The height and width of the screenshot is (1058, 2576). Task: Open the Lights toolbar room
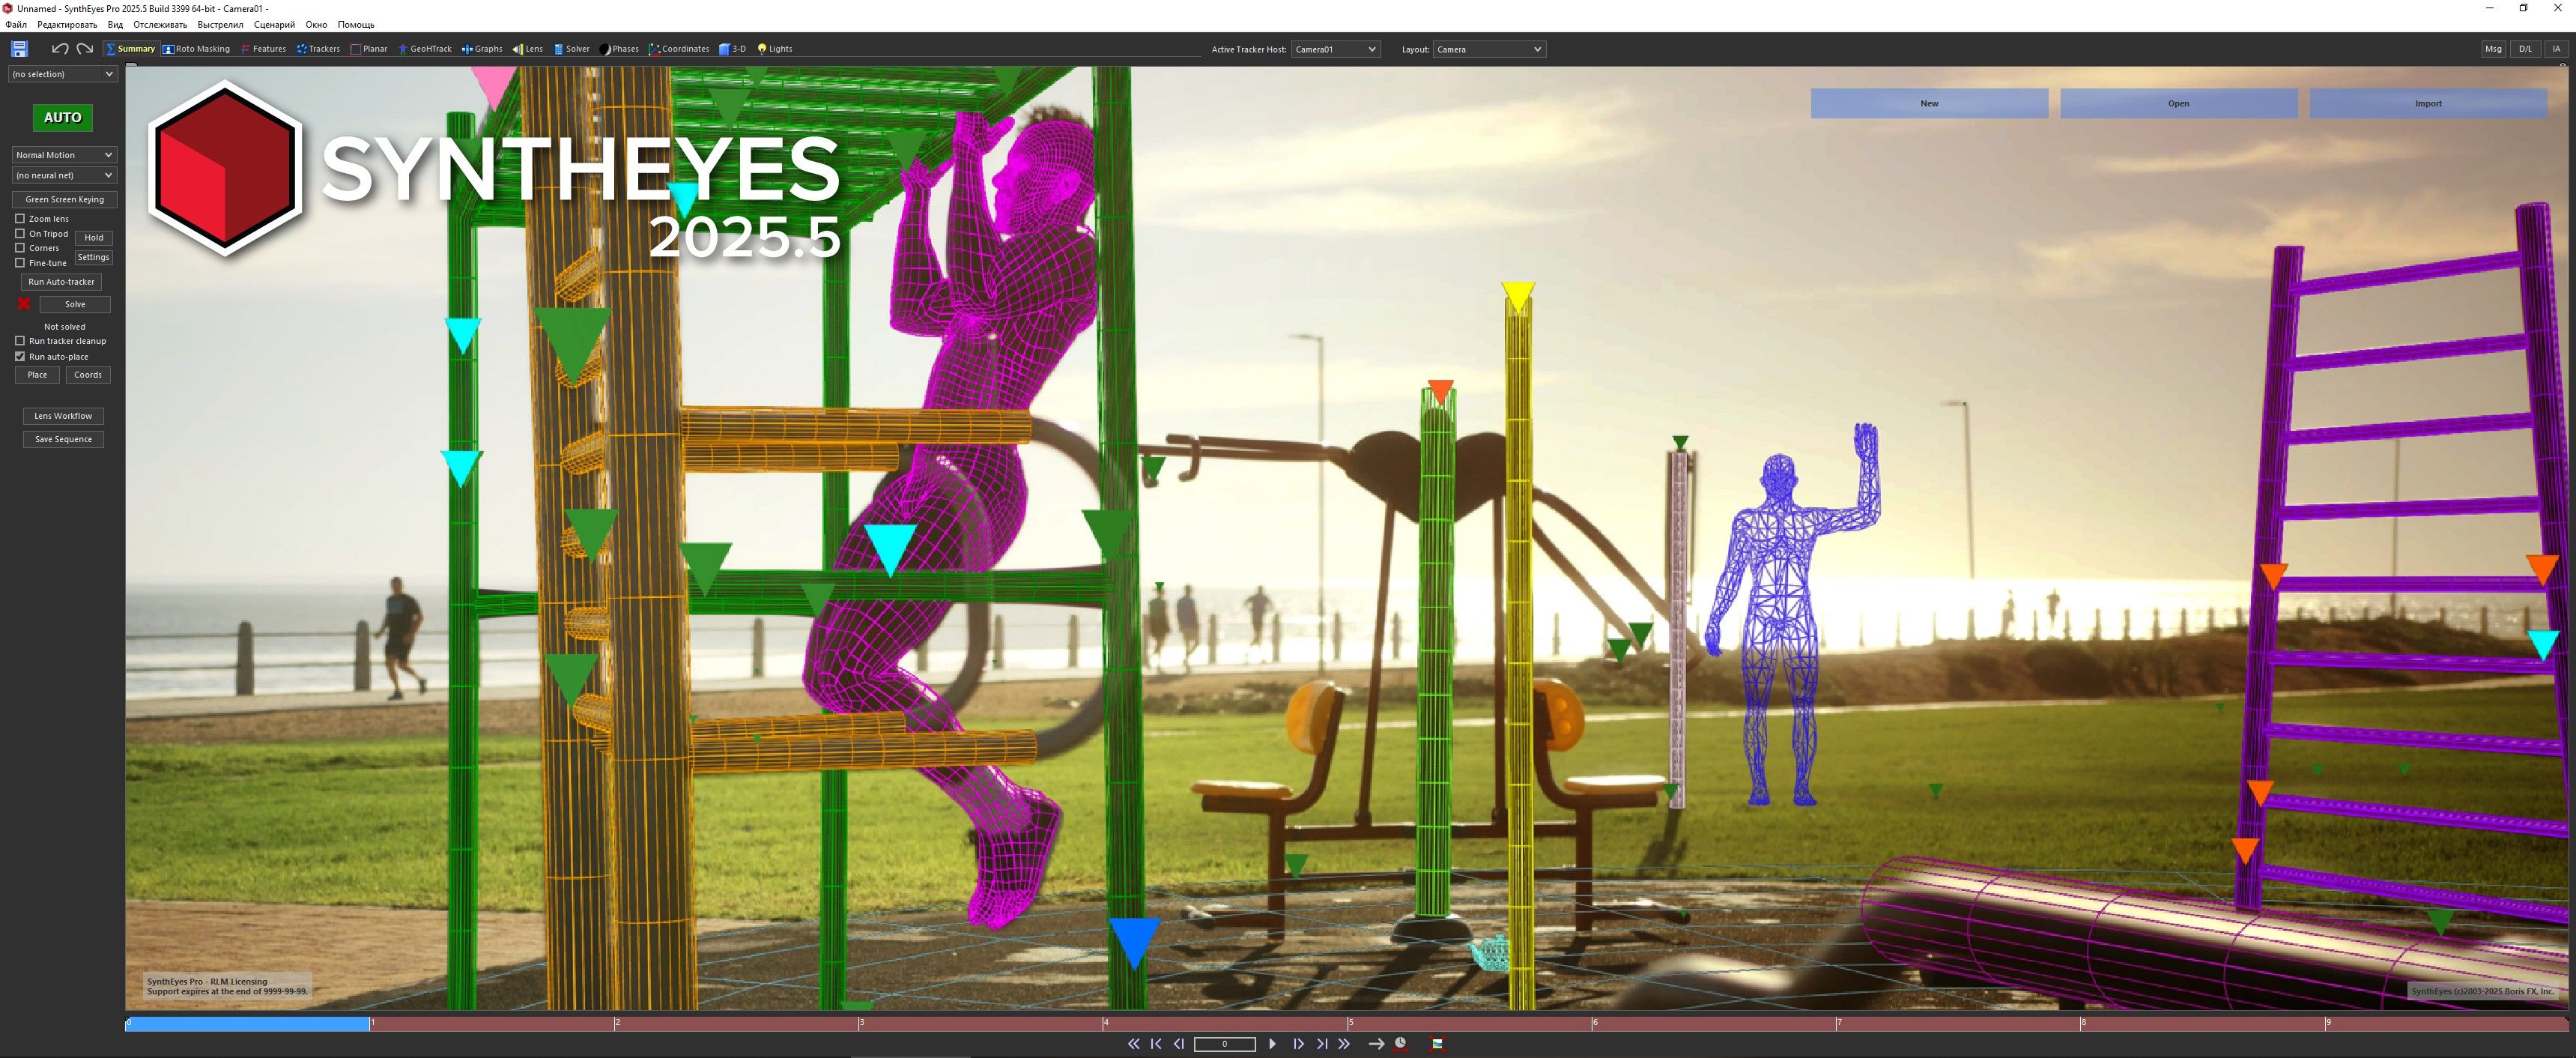[x=775, y=48]
